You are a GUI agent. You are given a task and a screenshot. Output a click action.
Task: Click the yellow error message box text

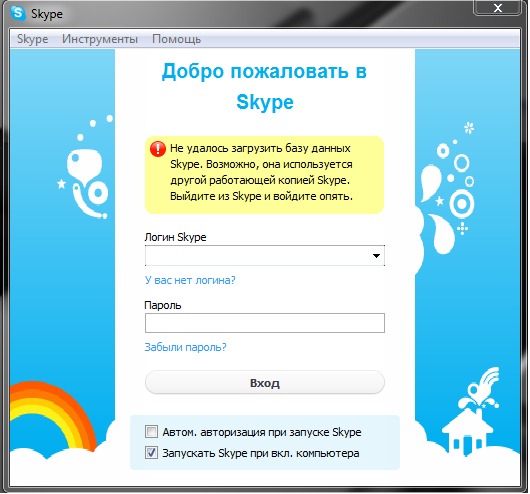pos(261,172)
